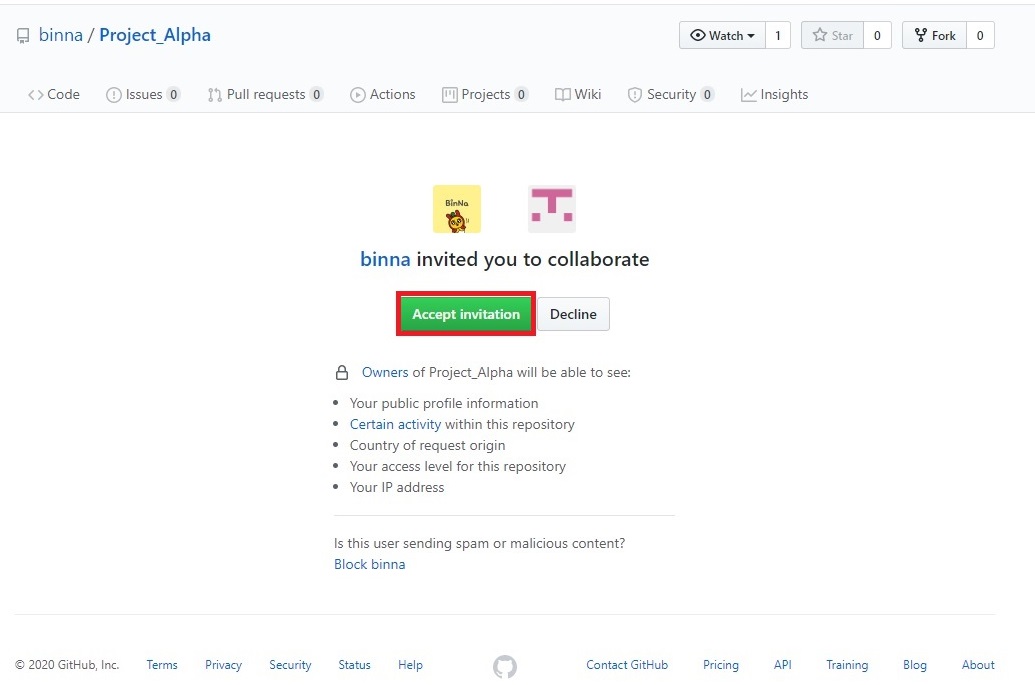Viewport: 1035px width, 685px height.
Task: Open the Help footer link
Action: (x=411, y=665)
